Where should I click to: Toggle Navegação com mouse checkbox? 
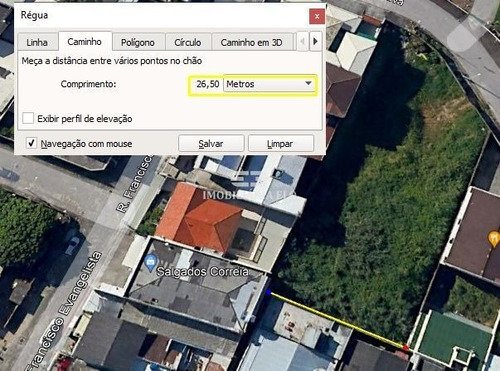click(31, 143)
